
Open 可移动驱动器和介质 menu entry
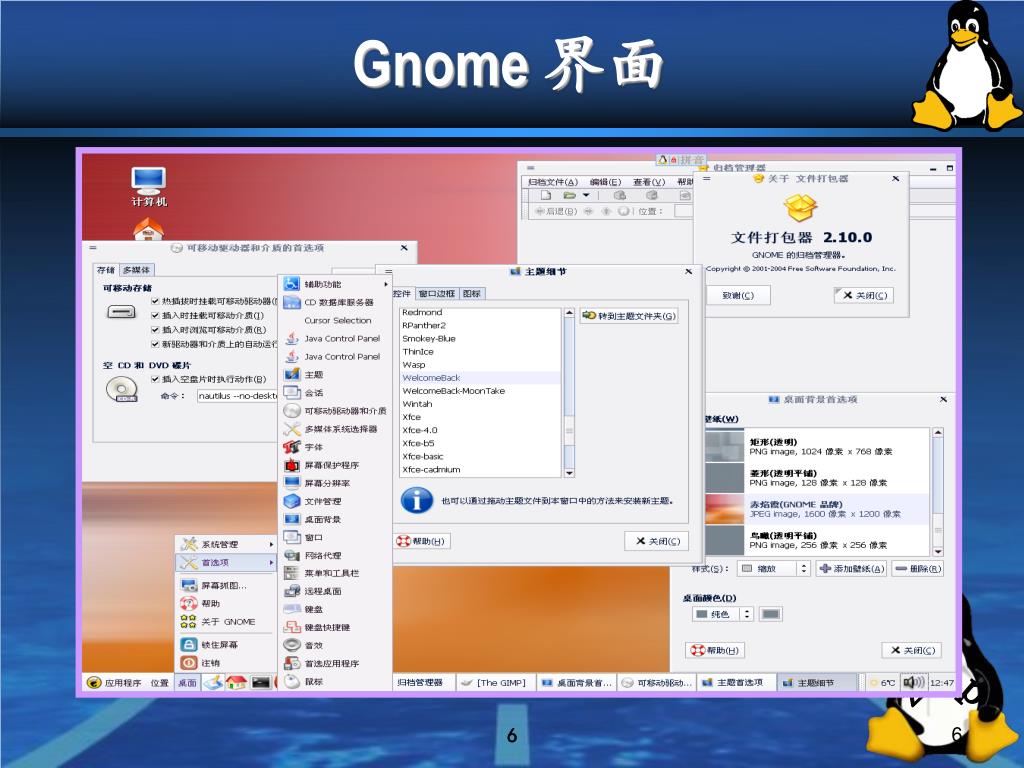335,411
